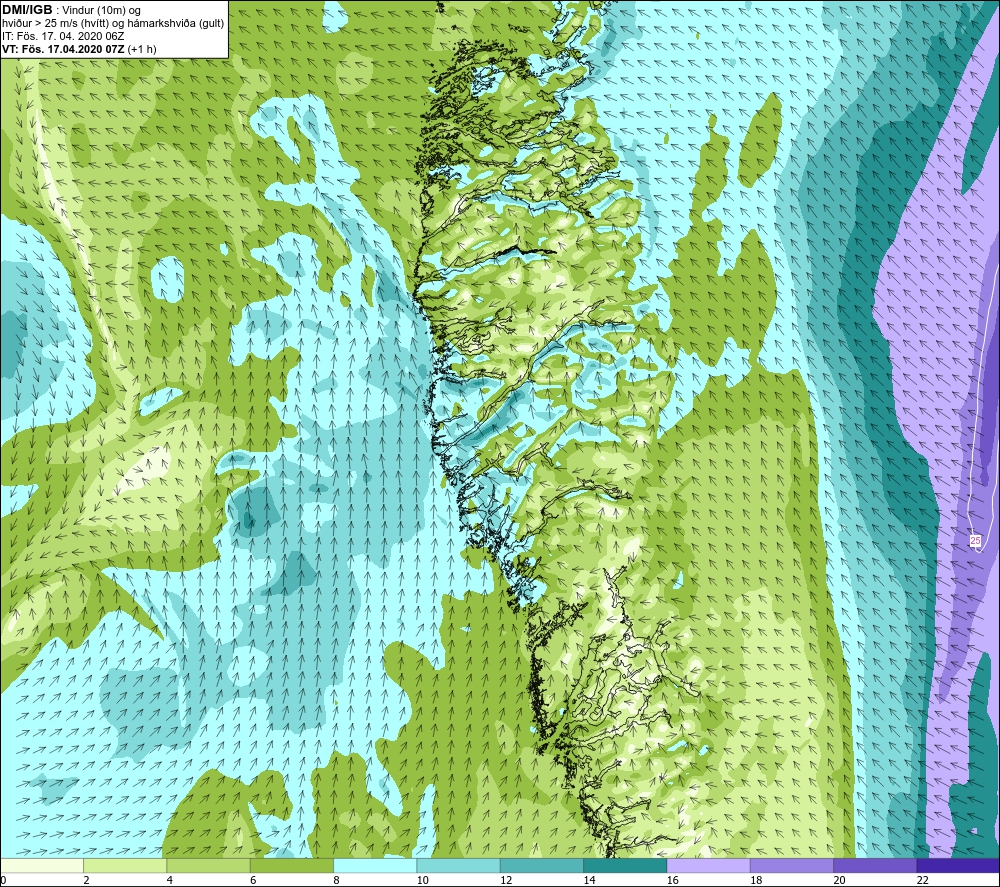Viewport: 1000px width, 887px height.
Task: Click the 'IT: Fös. 17. 04. 2020 06Z' line
Action: point(63,36)
